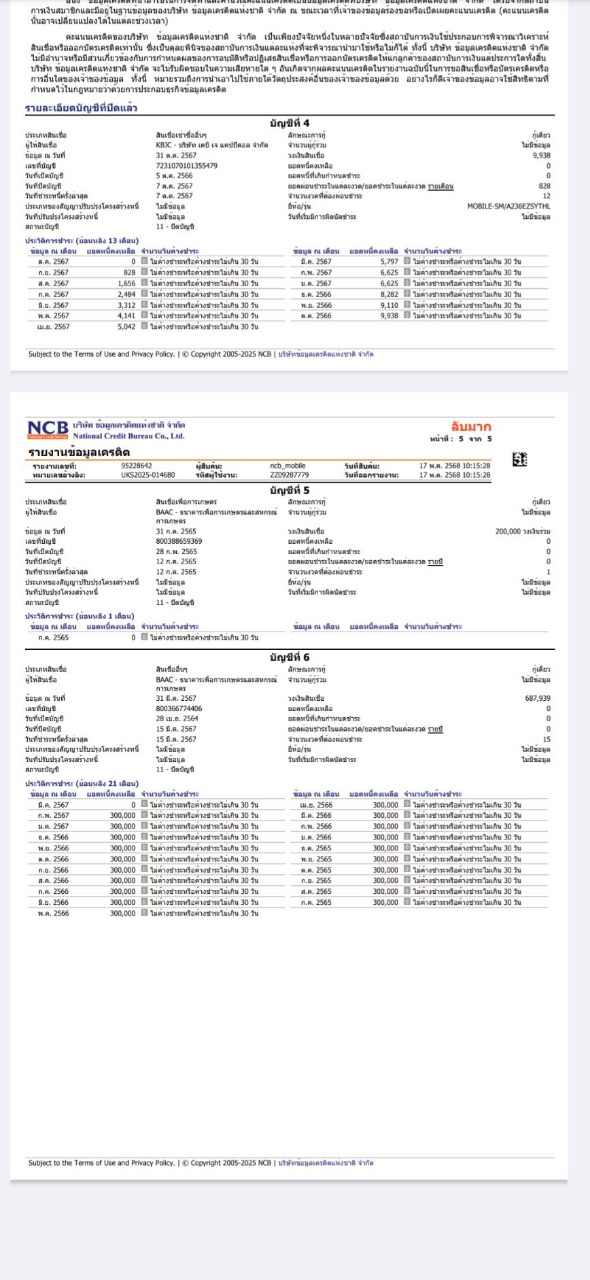Click the NCB logo in the report header
The image size is (590, 1280).
pyautogui.click(x=48, y=431)
